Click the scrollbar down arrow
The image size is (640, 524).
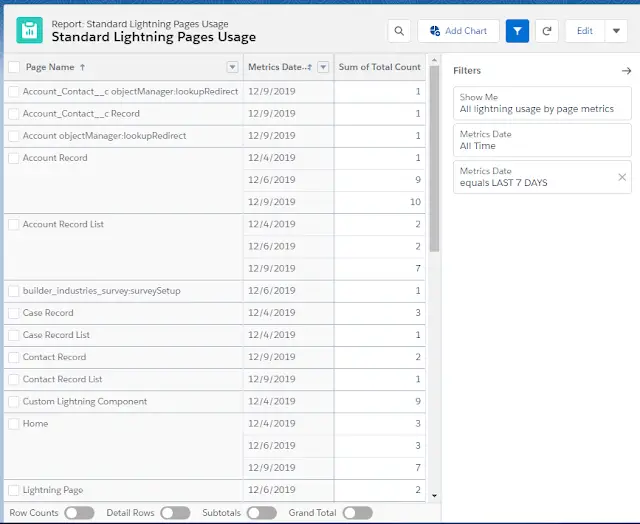click(434, 495)
